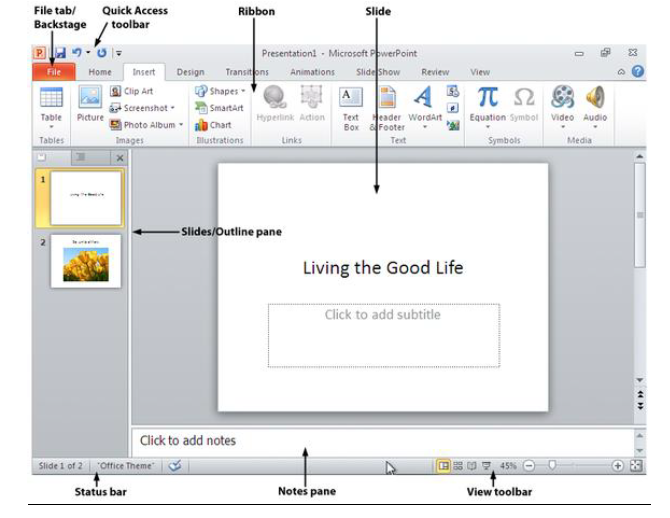
Task: Expand the Shapes gallery dropdown
Action: pyautogui.click(x=243, y=91)
